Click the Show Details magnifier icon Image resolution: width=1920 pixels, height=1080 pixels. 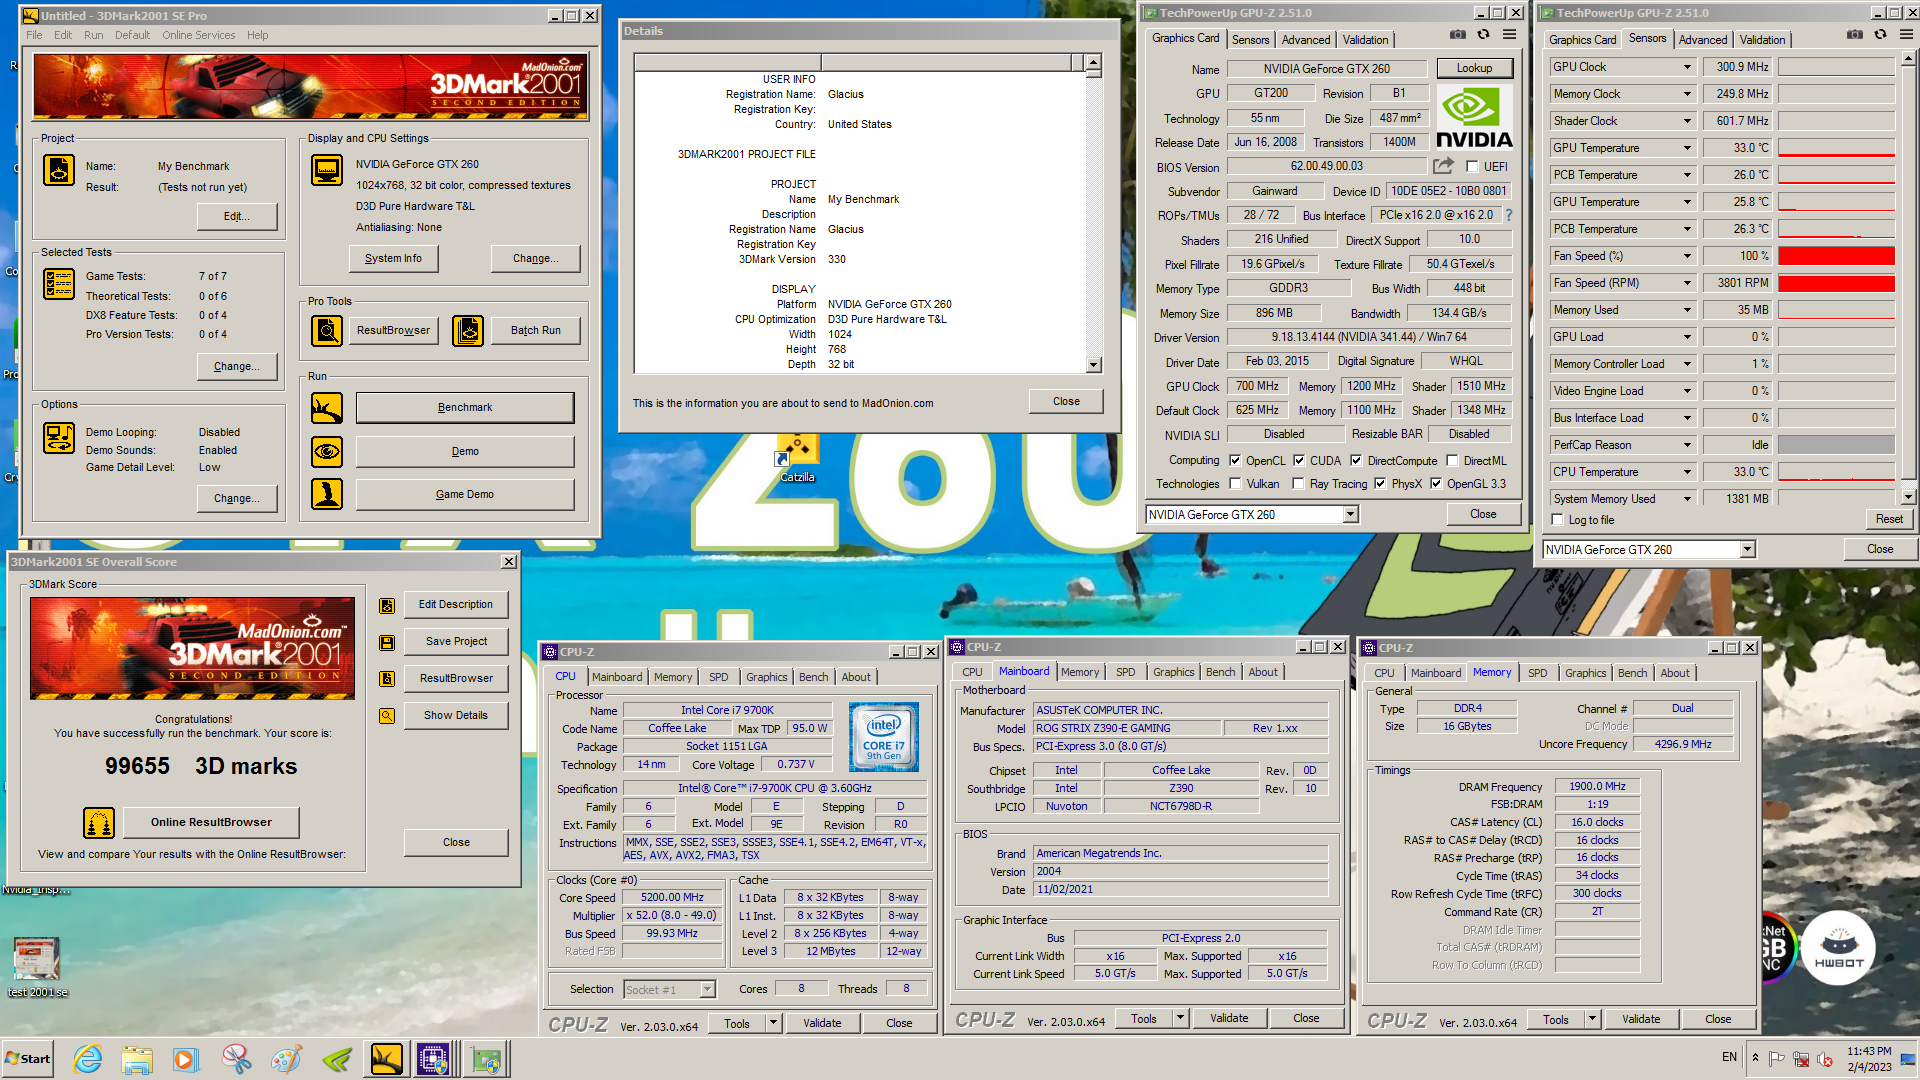[387, 716]
